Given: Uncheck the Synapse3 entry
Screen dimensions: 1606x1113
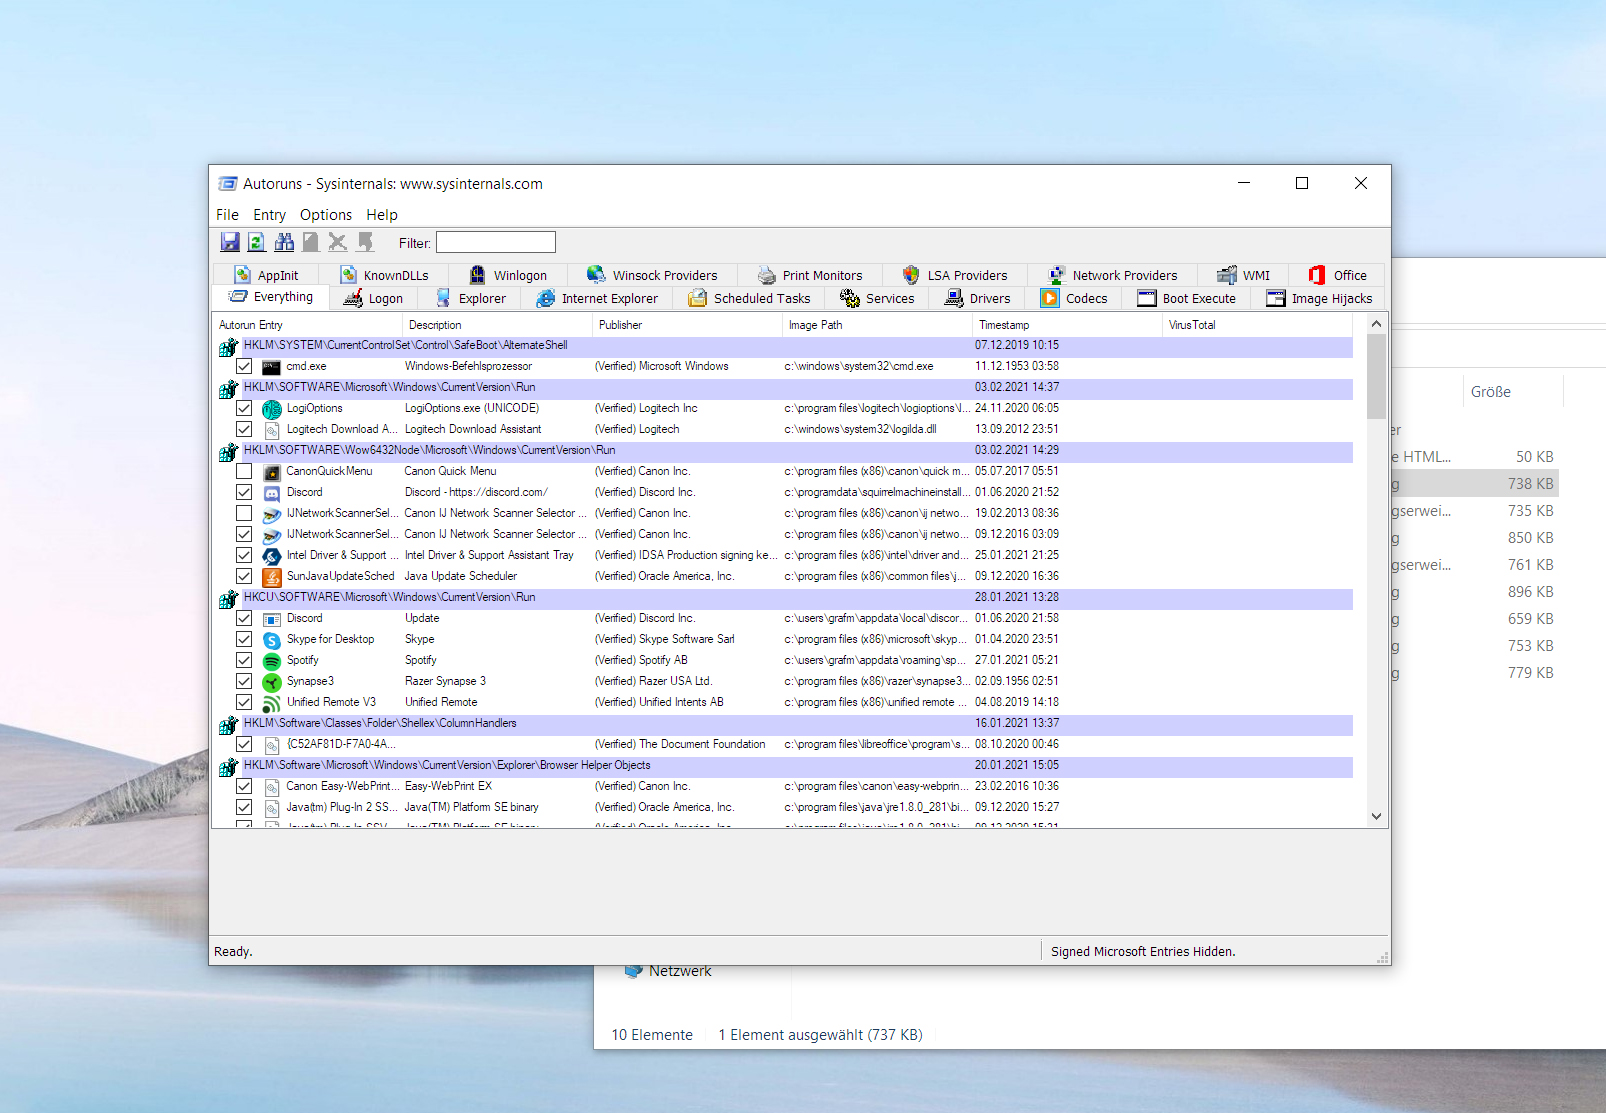Looking at the screenshot, I should click(244, 681).
